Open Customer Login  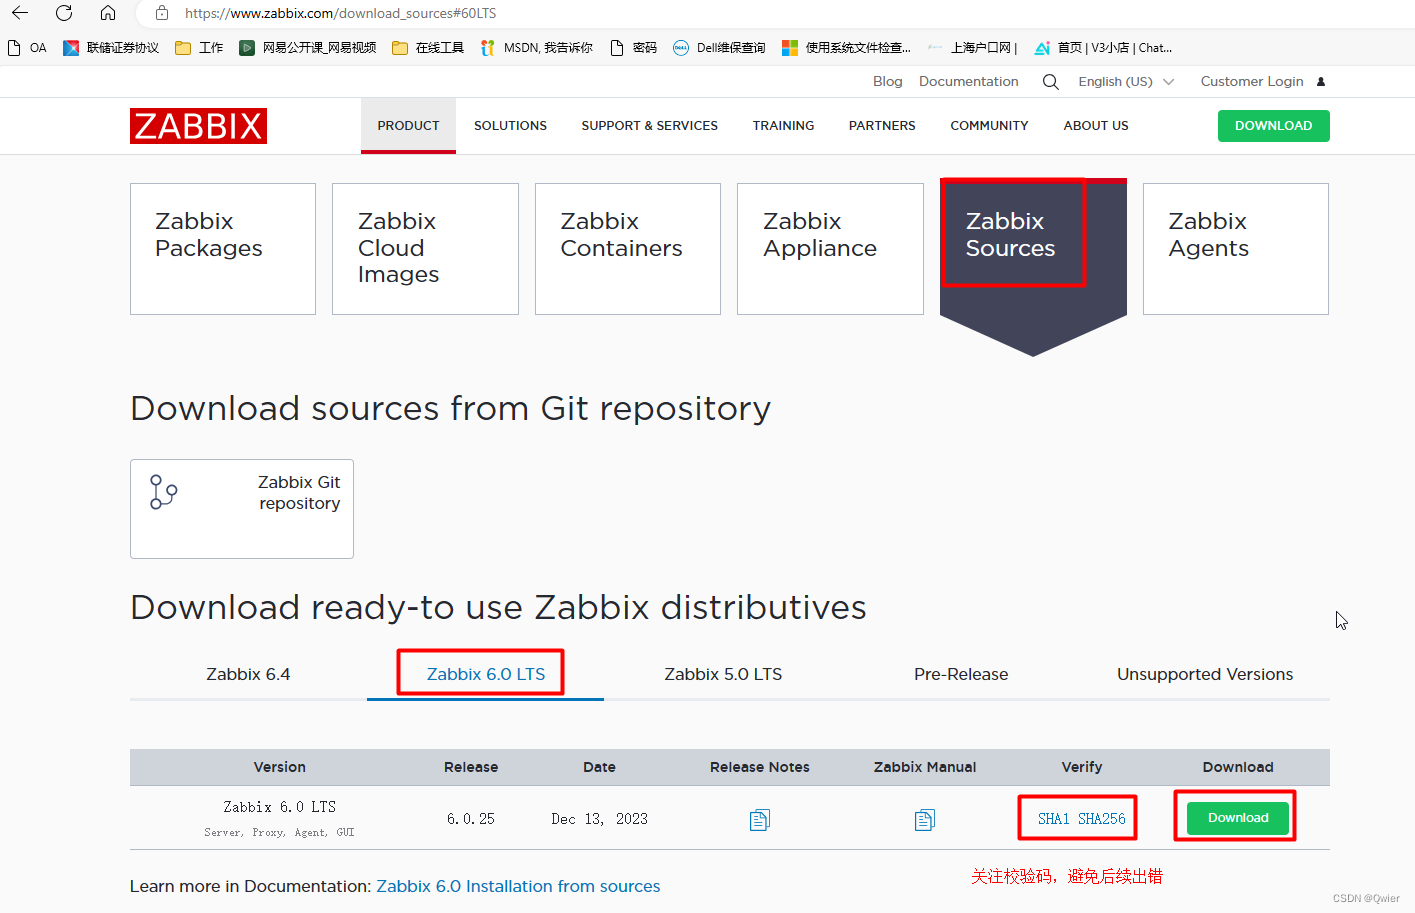1252,81
